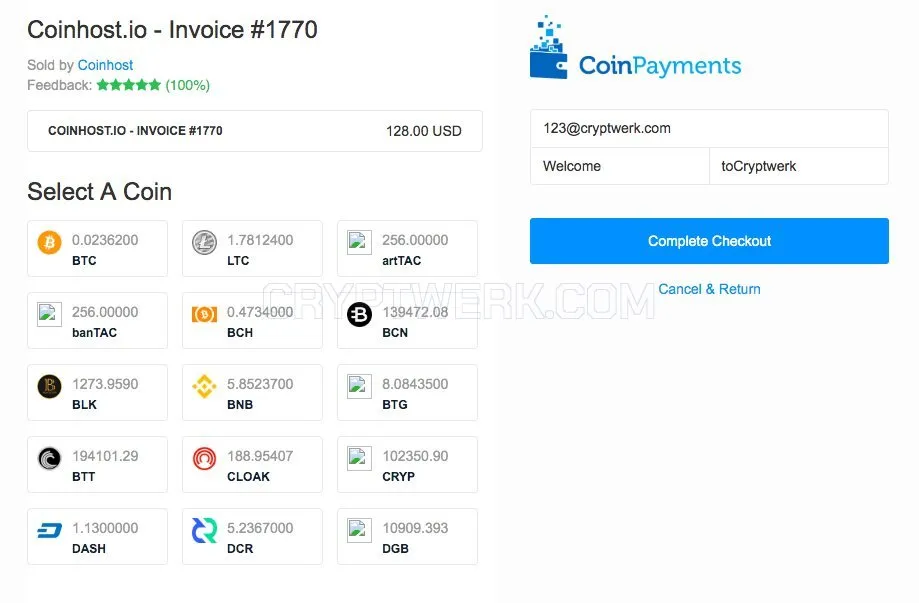Select the Decred DCR icon

click(x=205, y=531)
